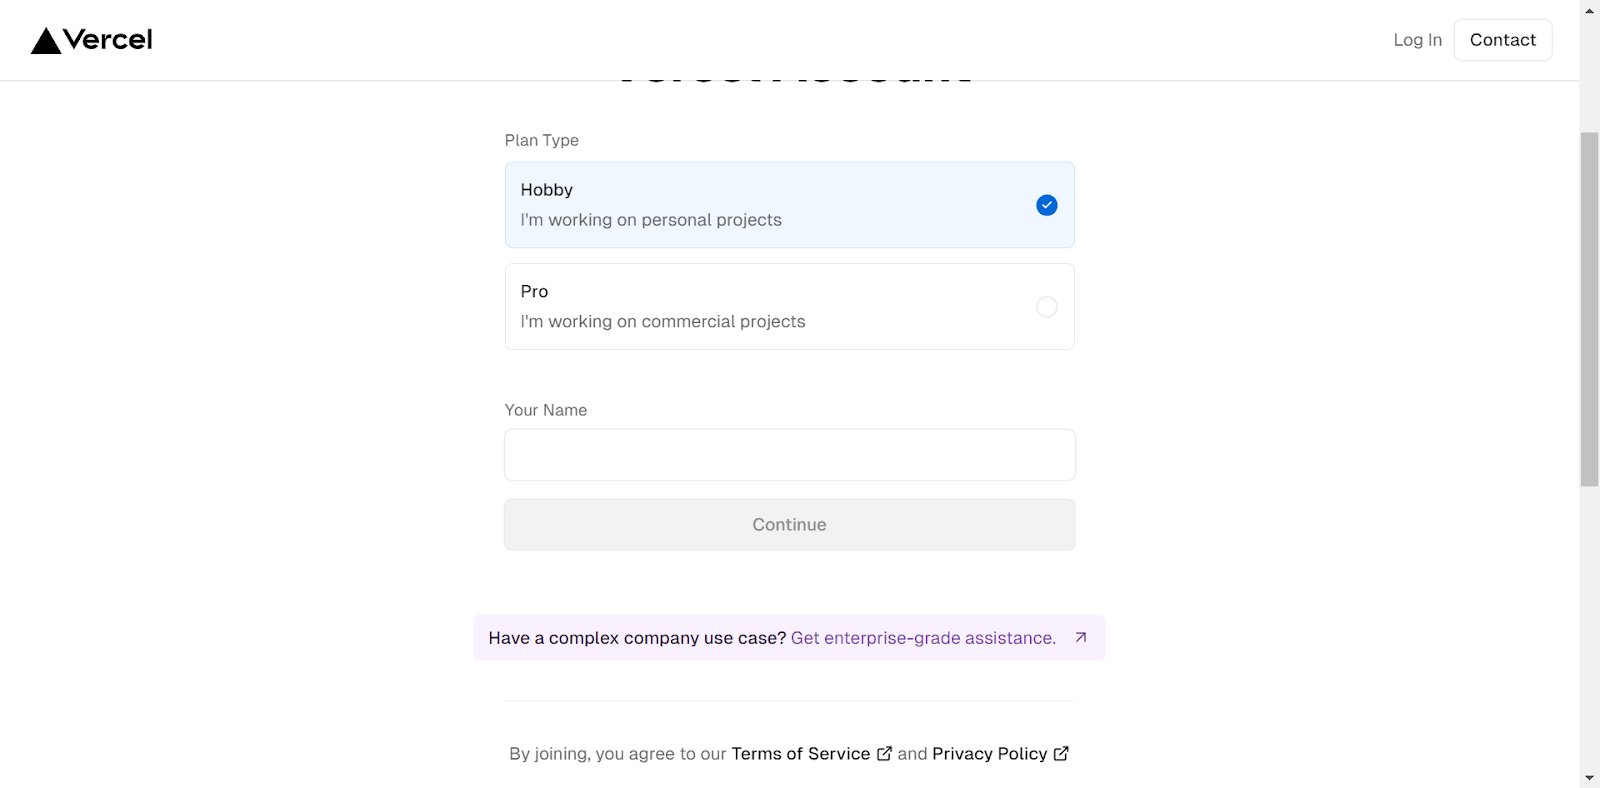Open the Log In page

(x=1417, y=40)
